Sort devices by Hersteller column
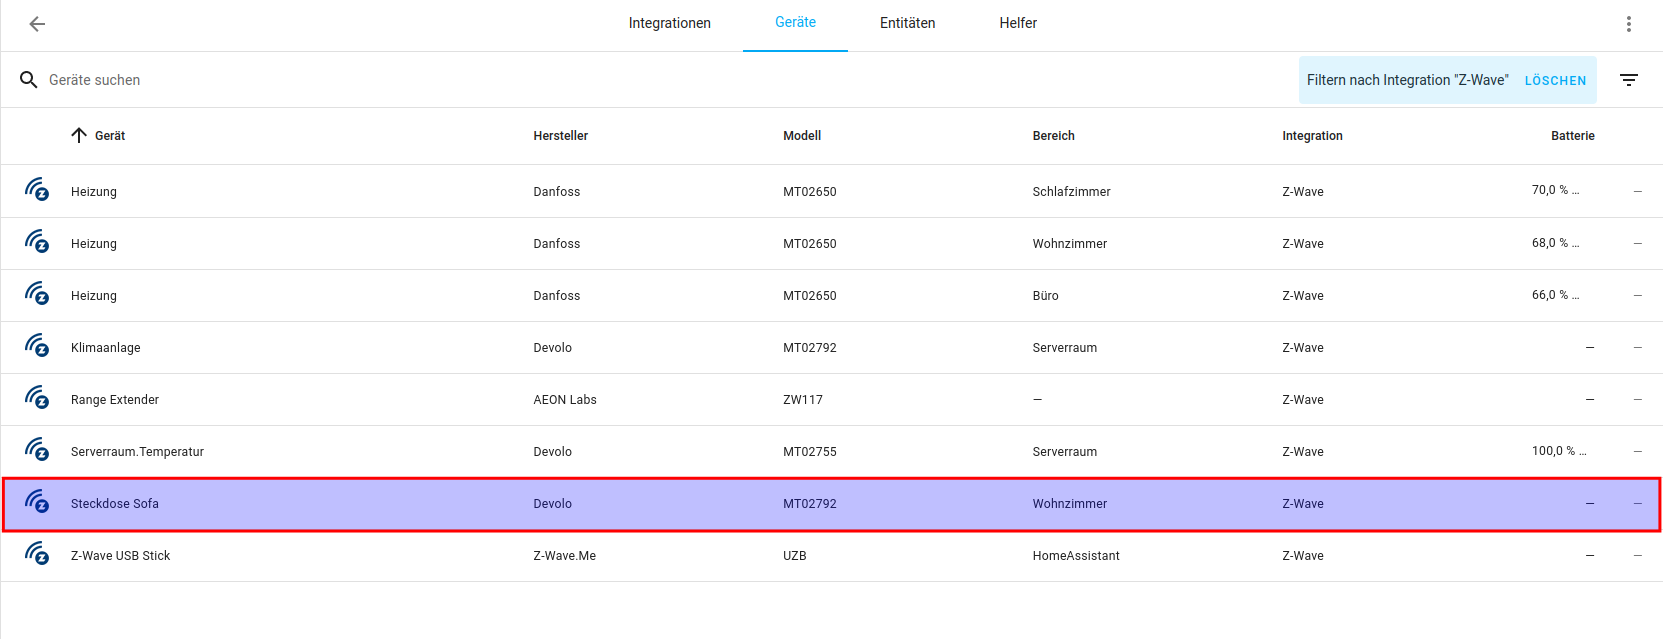This screenshot has height=639, width=1663. point(560,136)
